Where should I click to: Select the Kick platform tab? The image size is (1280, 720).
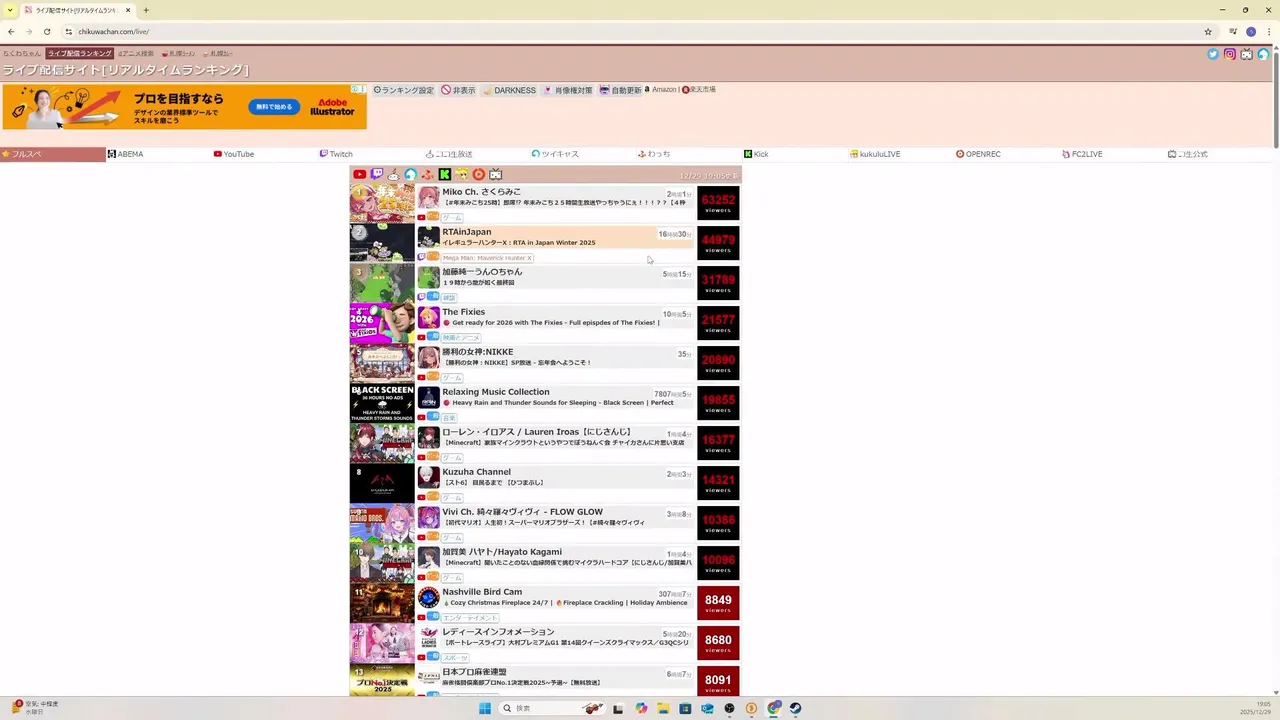795,154
